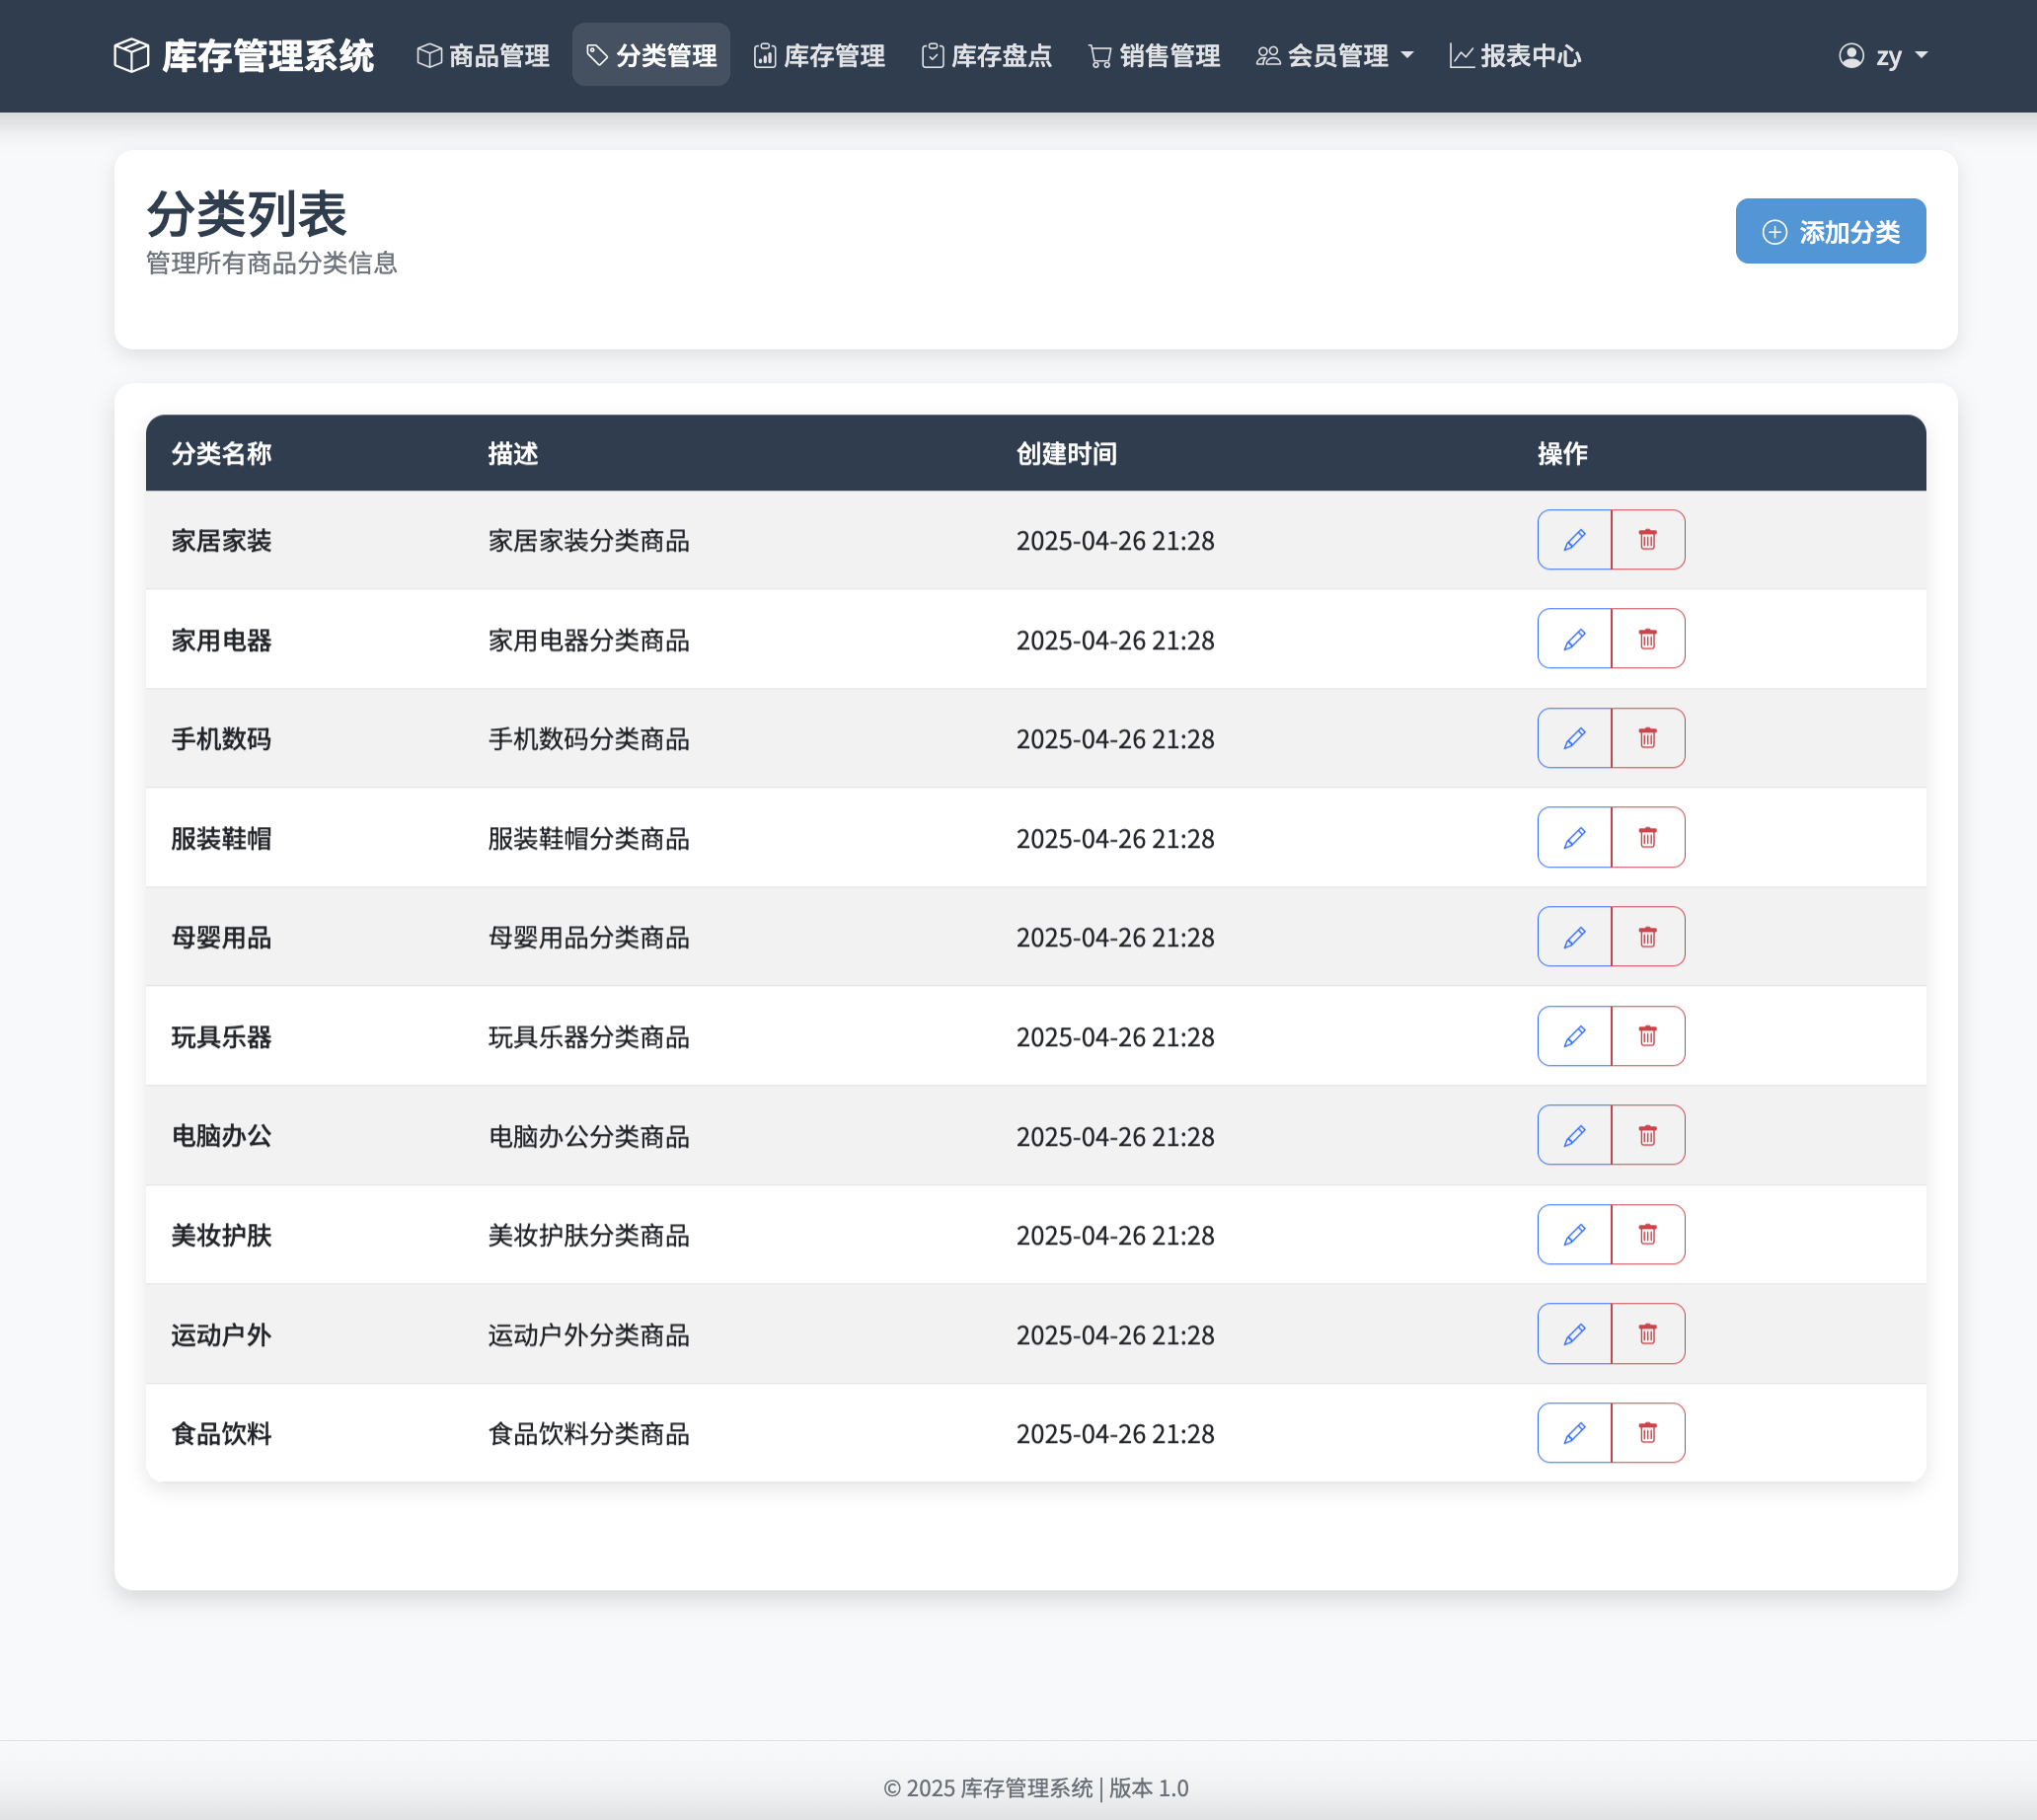Edit the 电脑办公 category
Screen dimensions: 2037x1820
1574,1135
